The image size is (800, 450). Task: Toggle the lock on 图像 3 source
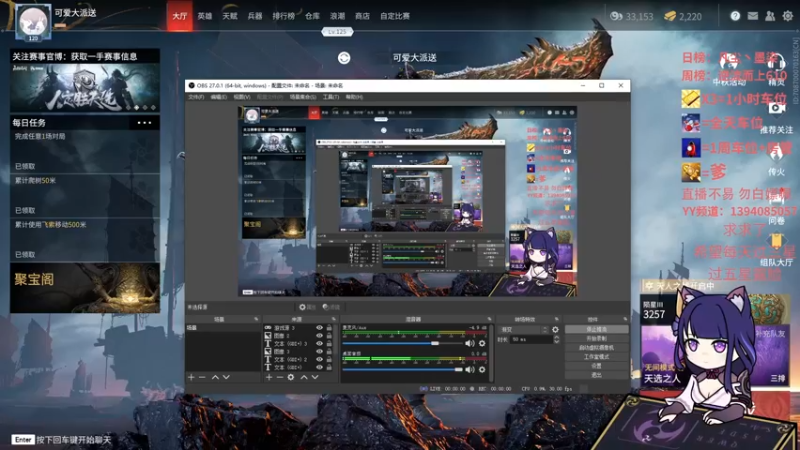click(329, 352)
